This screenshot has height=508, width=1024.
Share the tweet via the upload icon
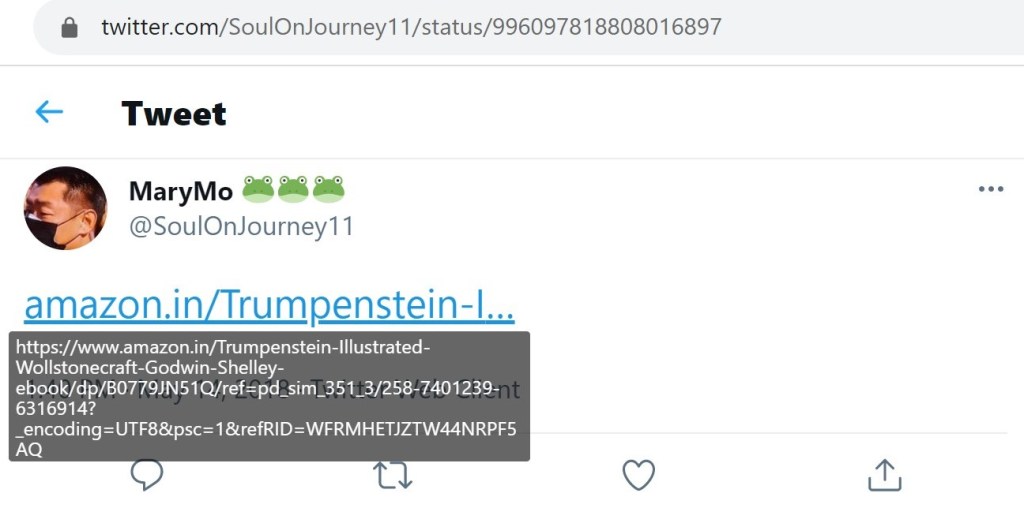coord(884,475)
